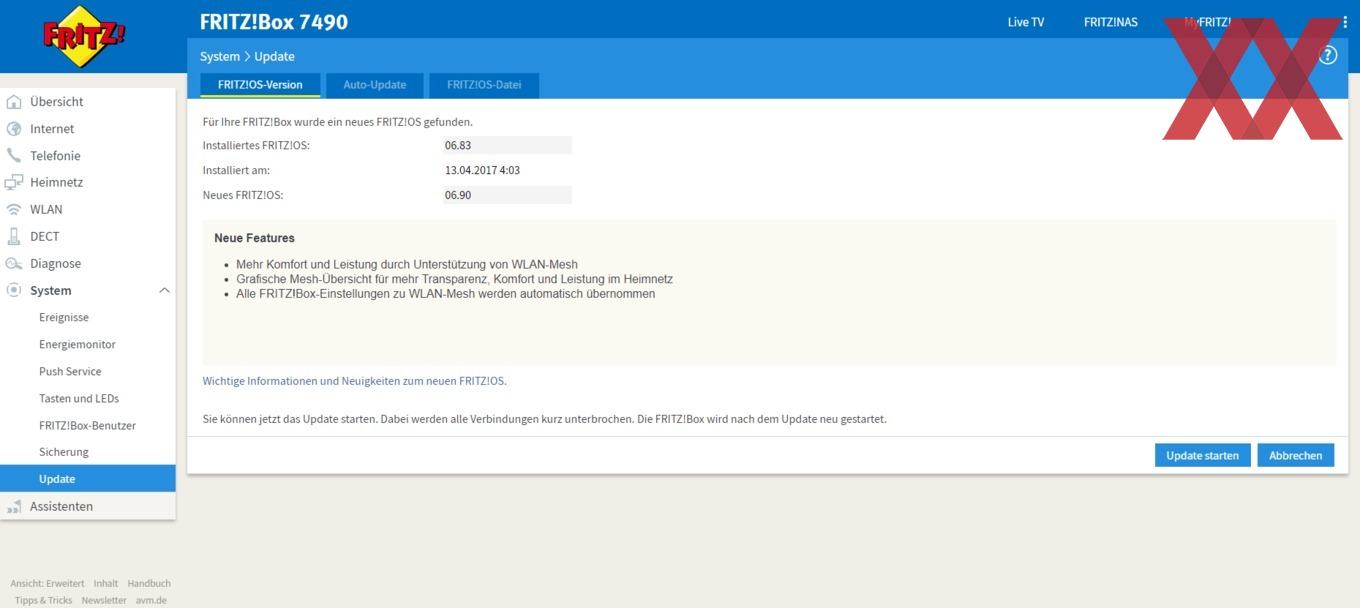Open Wichtige Informationen und Neuigkeiten link
Viewport: 1360px width, 608px height.
354,381
